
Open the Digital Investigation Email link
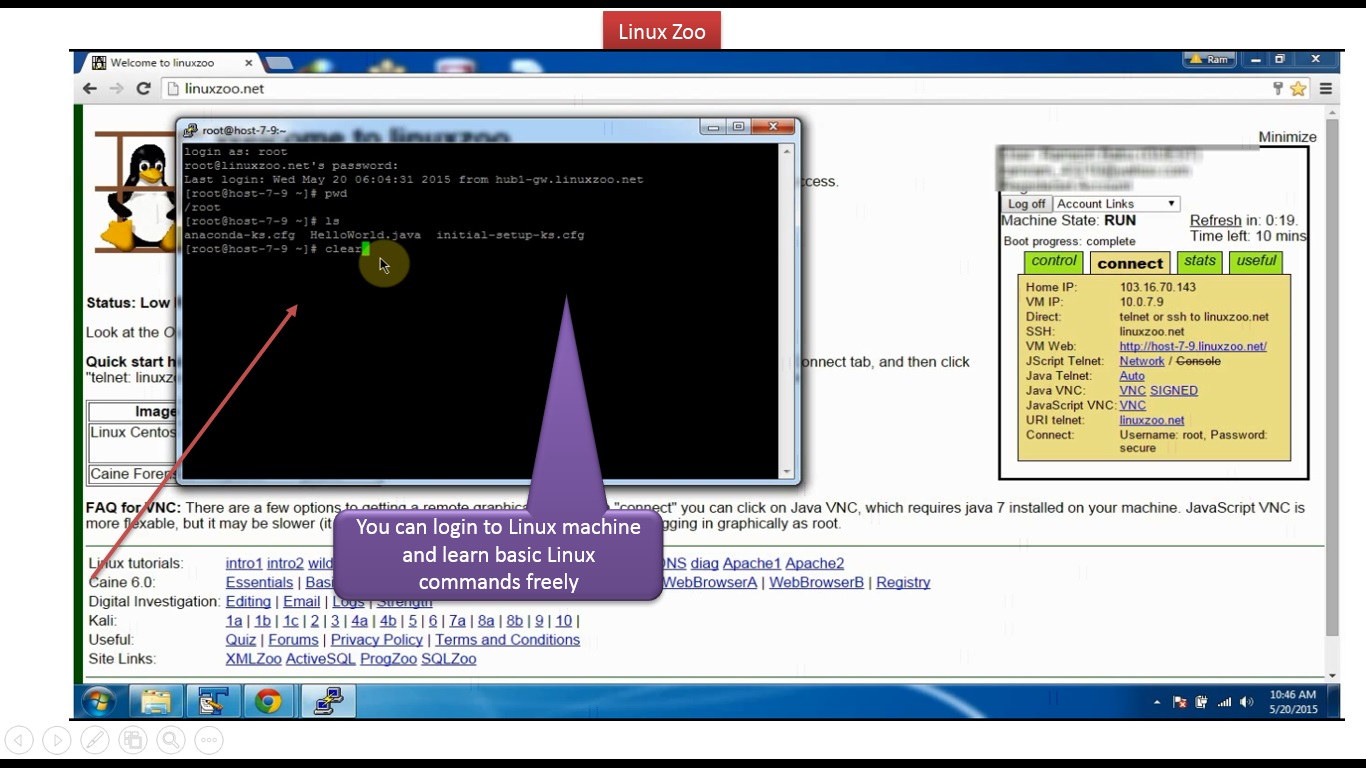[x=301, y=601]
